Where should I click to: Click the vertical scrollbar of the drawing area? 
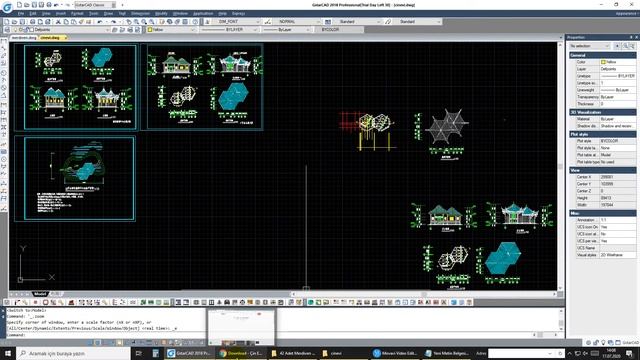[560, 165]
